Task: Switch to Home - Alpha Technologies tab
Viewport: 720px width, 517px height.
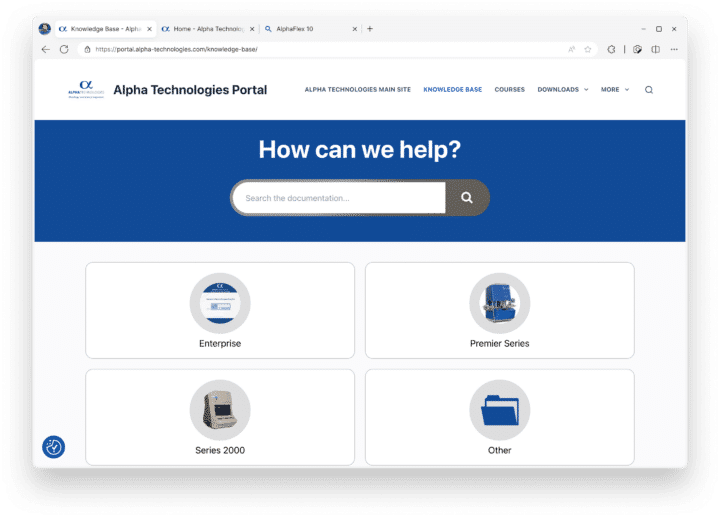Action: tap(208, 29)
